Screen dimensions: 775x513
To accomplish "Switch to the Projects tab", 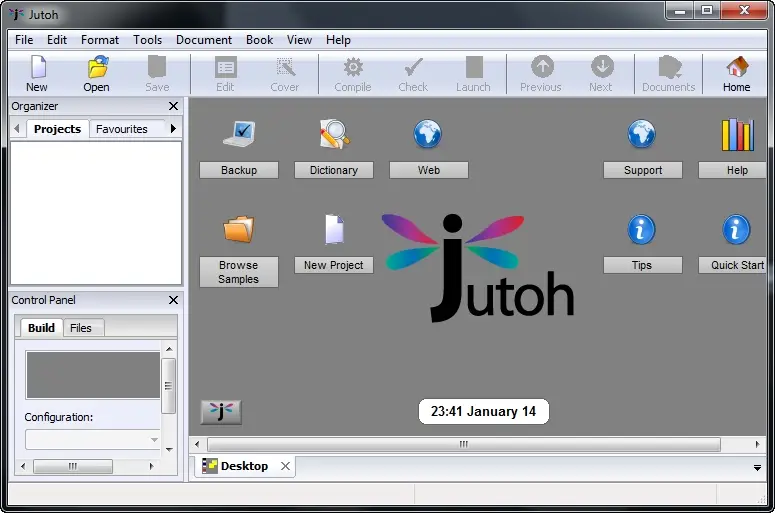I will (57, 129).
